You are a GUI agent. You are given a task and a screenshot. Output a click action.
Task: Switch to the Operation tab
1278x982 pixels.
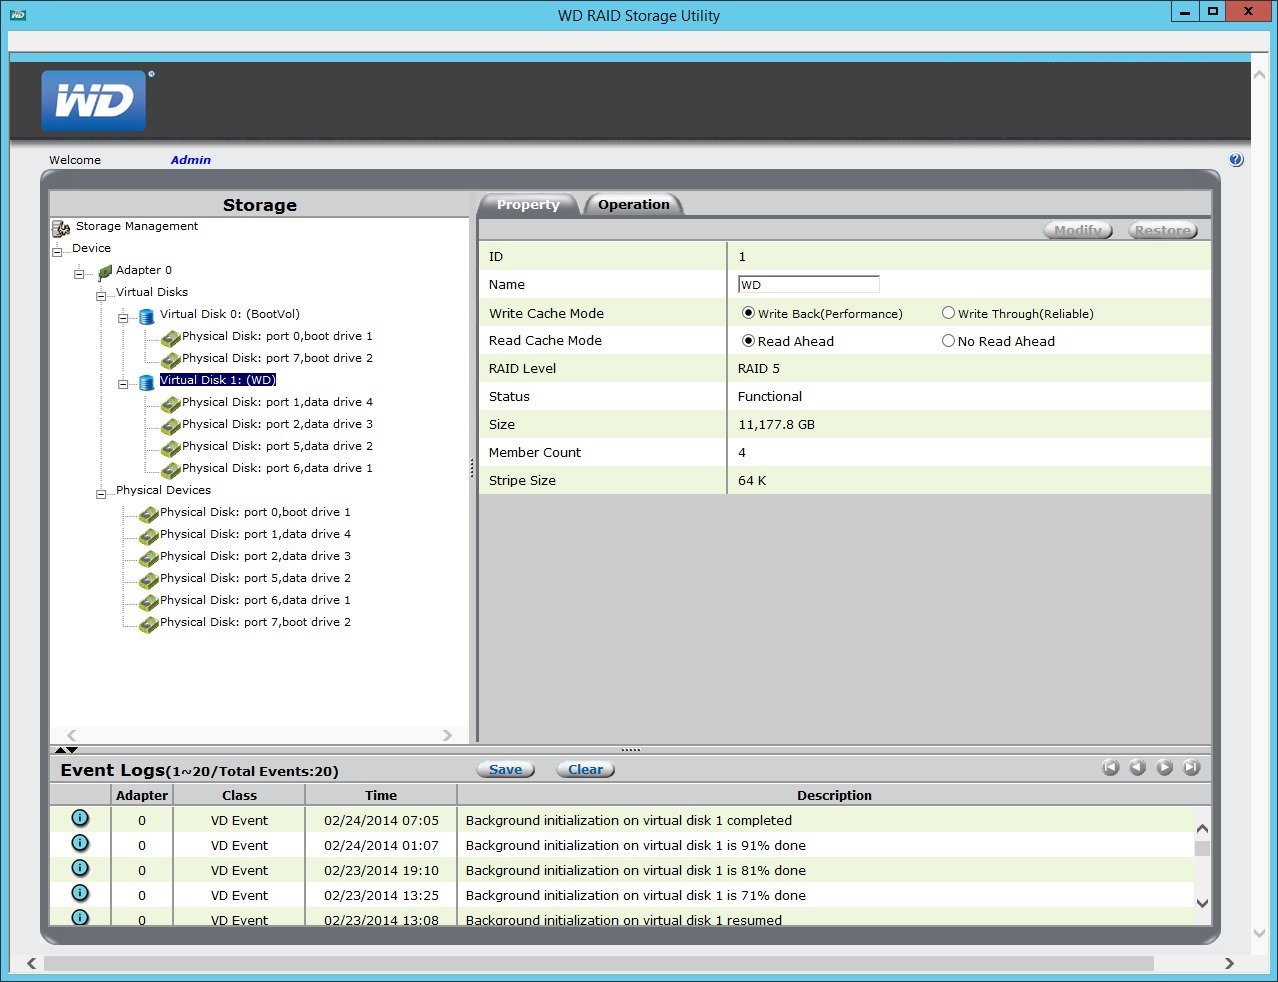tap(634, 204)
